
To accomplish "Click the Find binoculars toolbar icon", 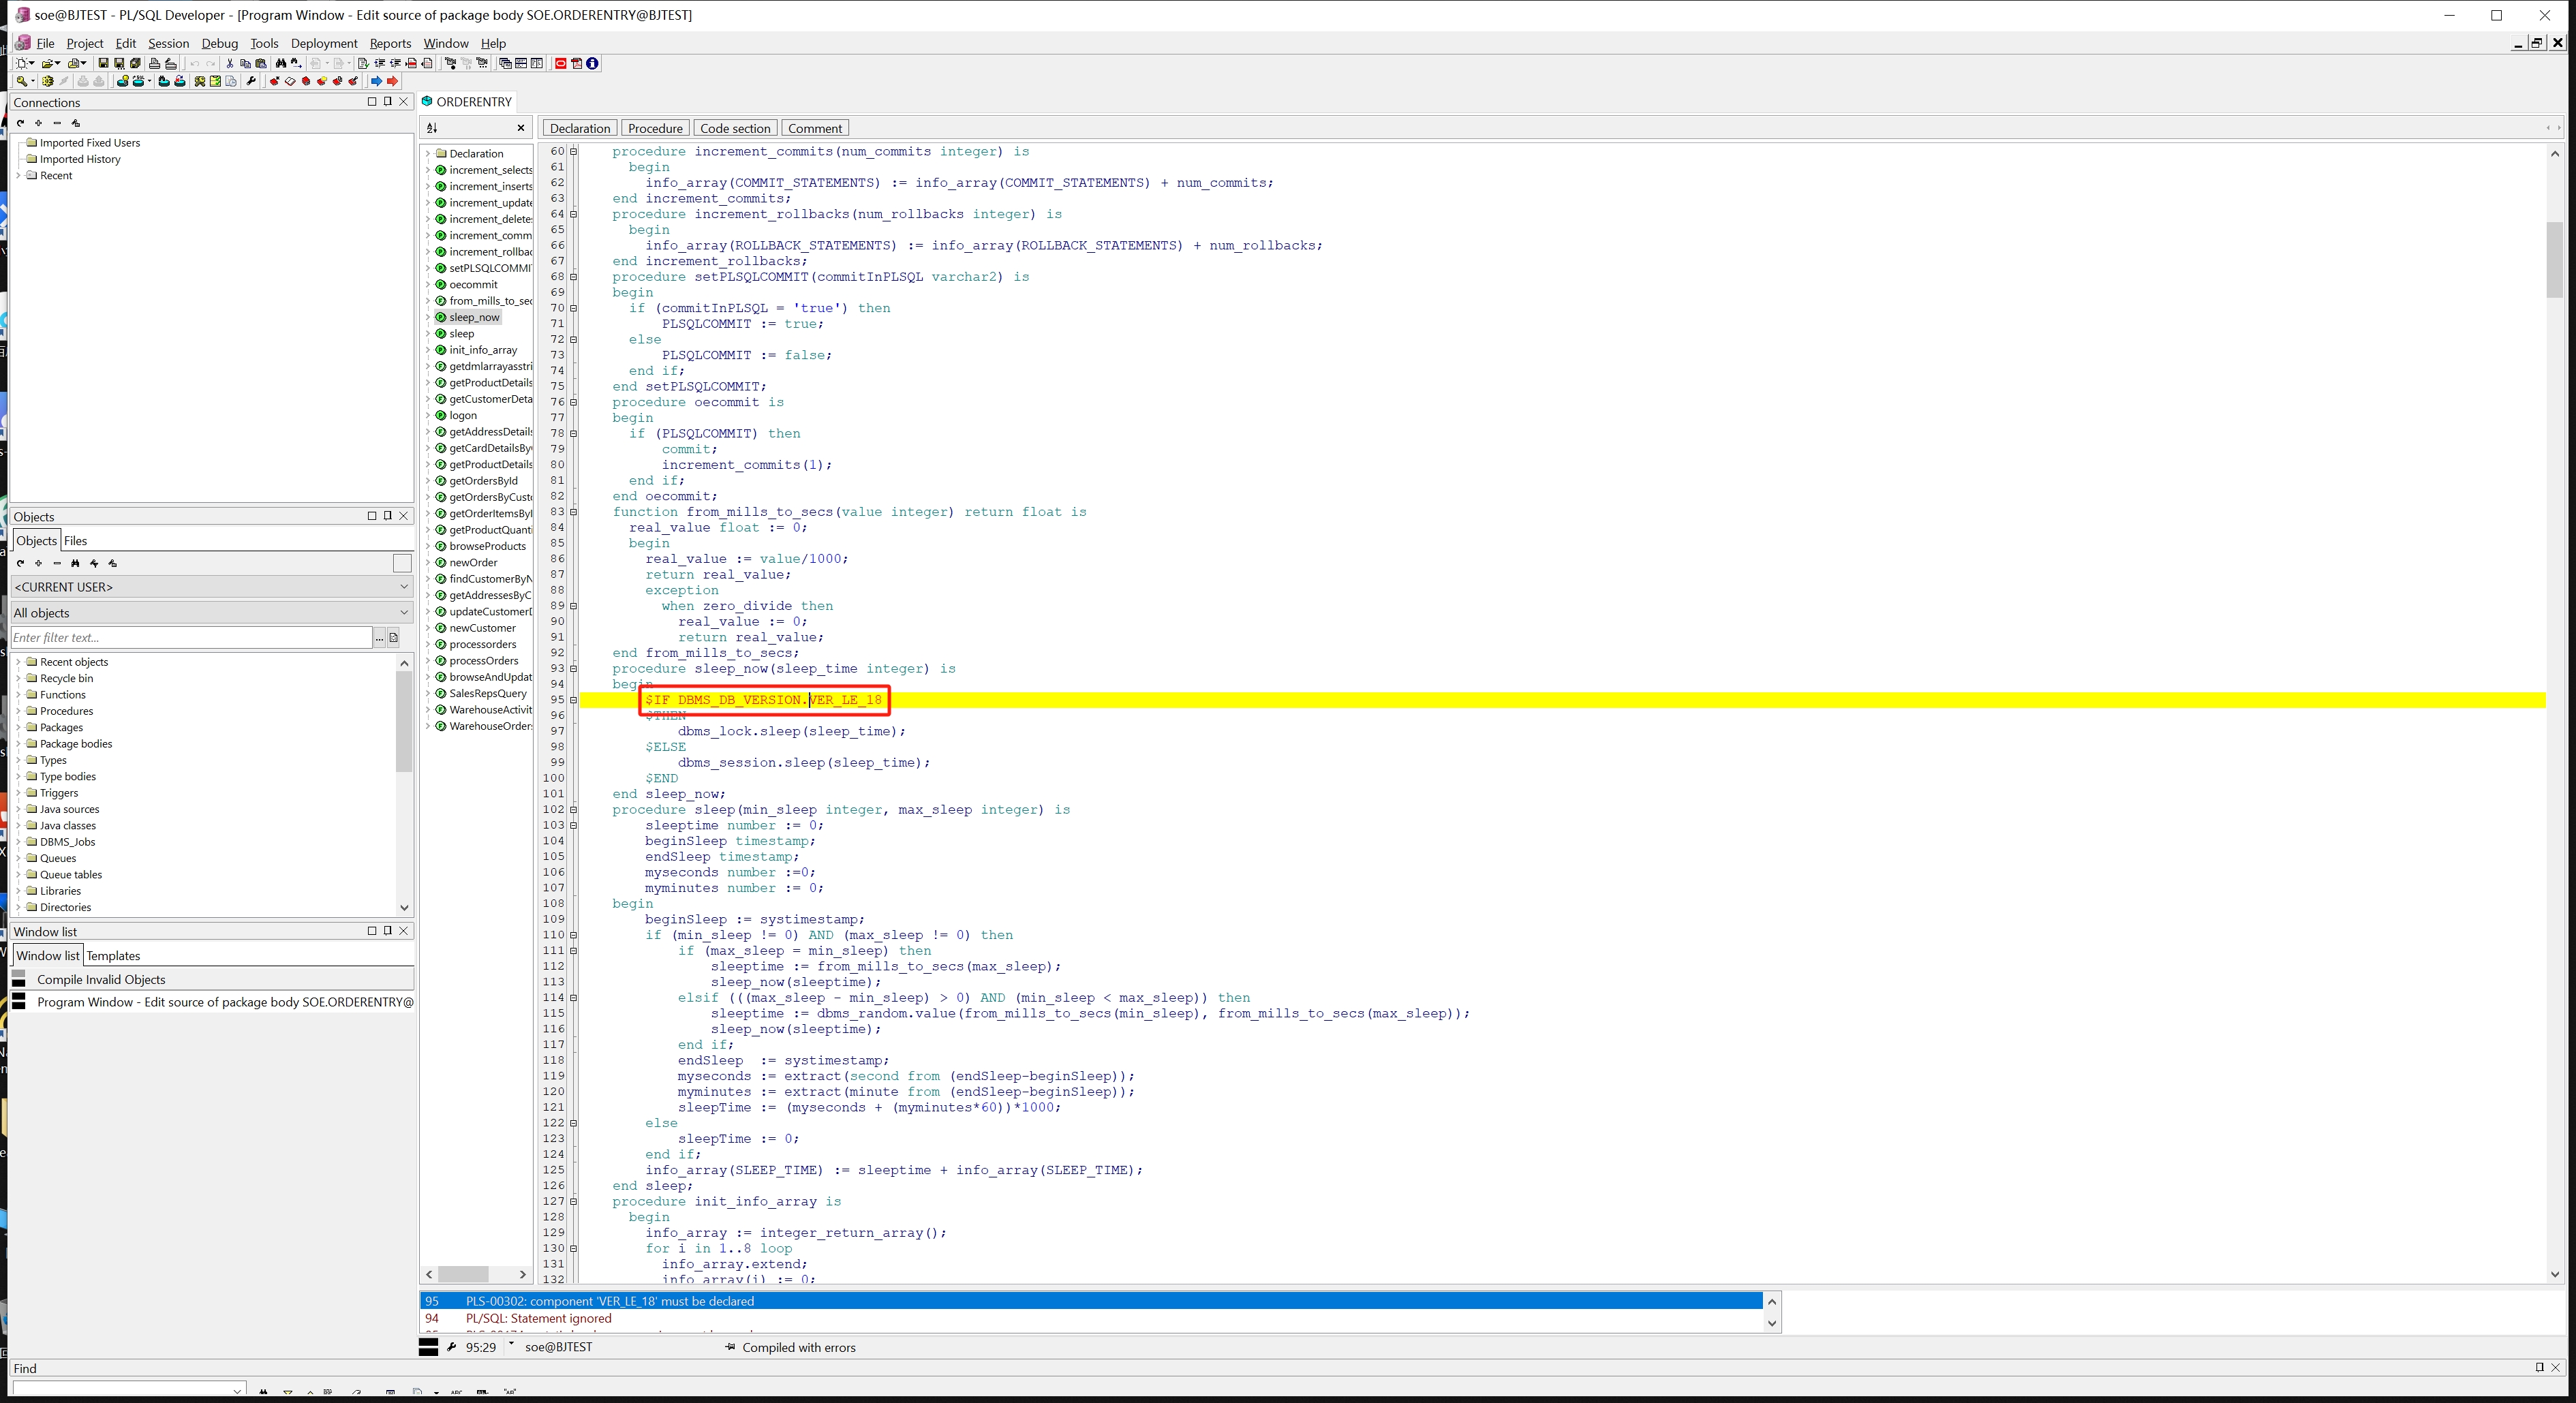I will pyautogui.click(x=281, y=63).
